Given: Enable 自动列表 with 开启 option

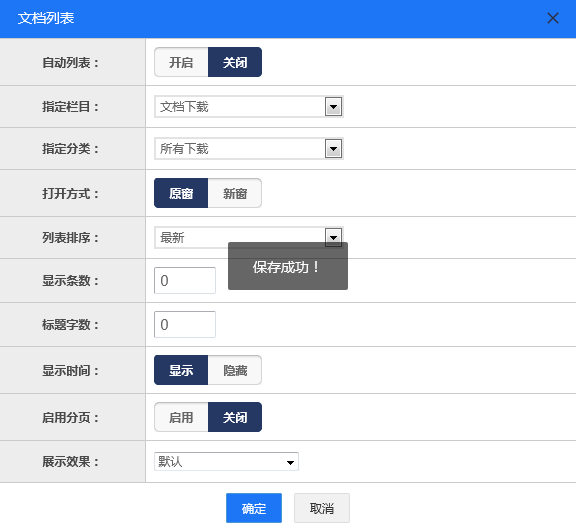Looking at the screenshot, I should point(181,62).
